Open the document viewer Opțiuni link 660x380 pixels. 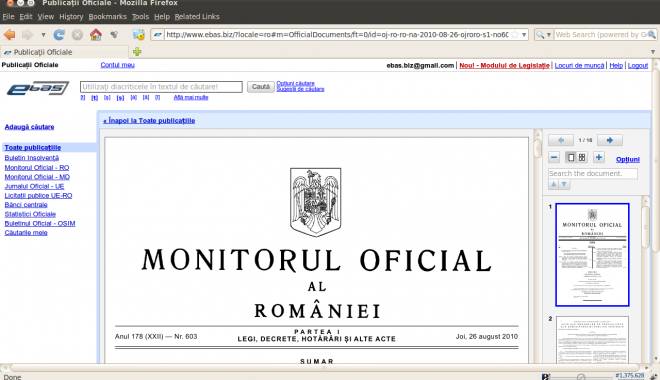click(628, 159)
